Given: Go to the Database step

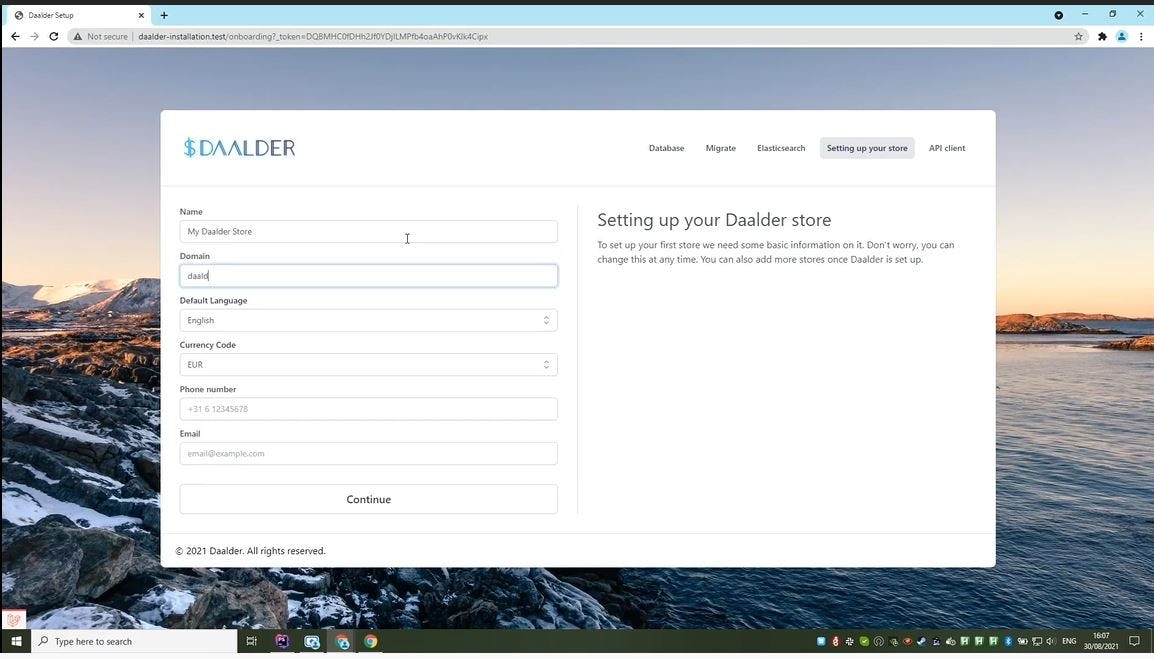Looking at the screenshot, I should [666, 148].
